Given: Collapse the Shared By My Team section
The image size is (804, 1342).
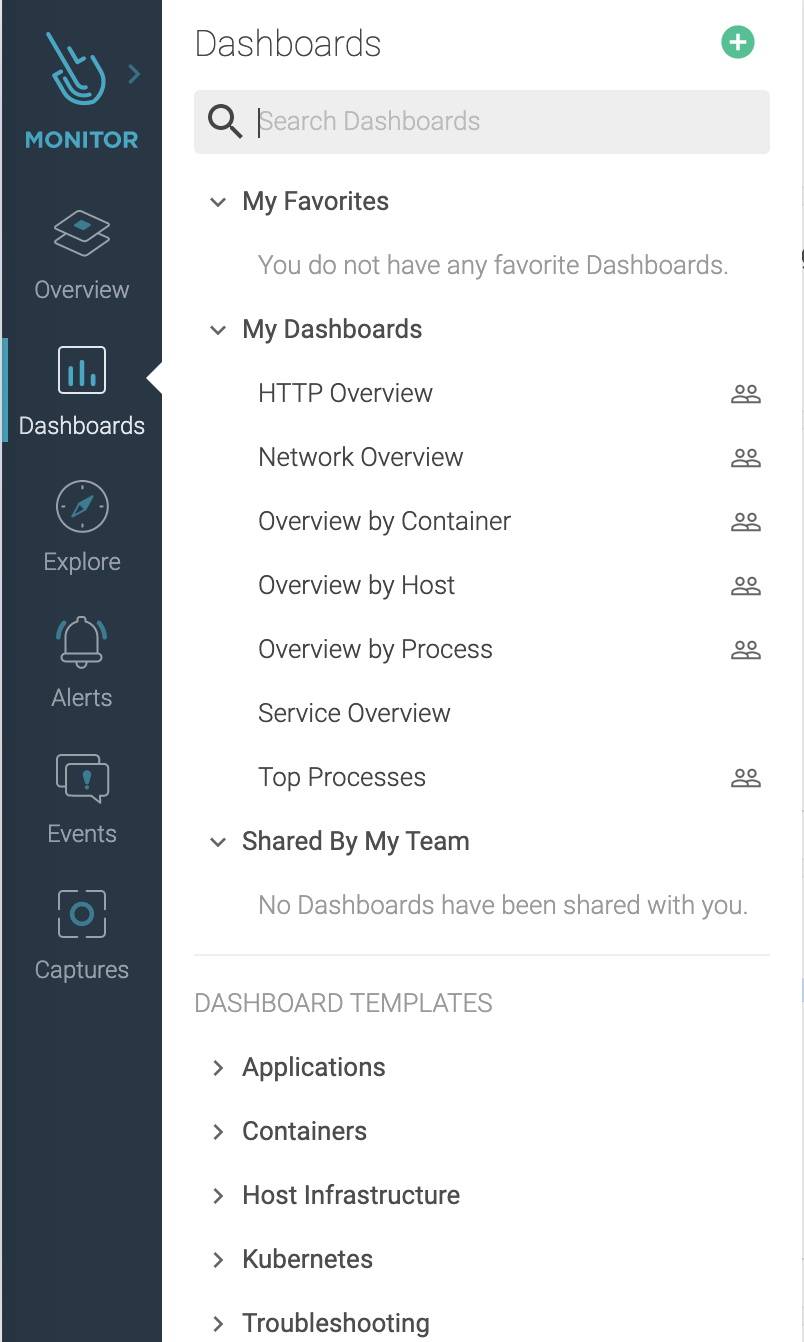Looking at the screenshot, I should [x=217, y=842].
